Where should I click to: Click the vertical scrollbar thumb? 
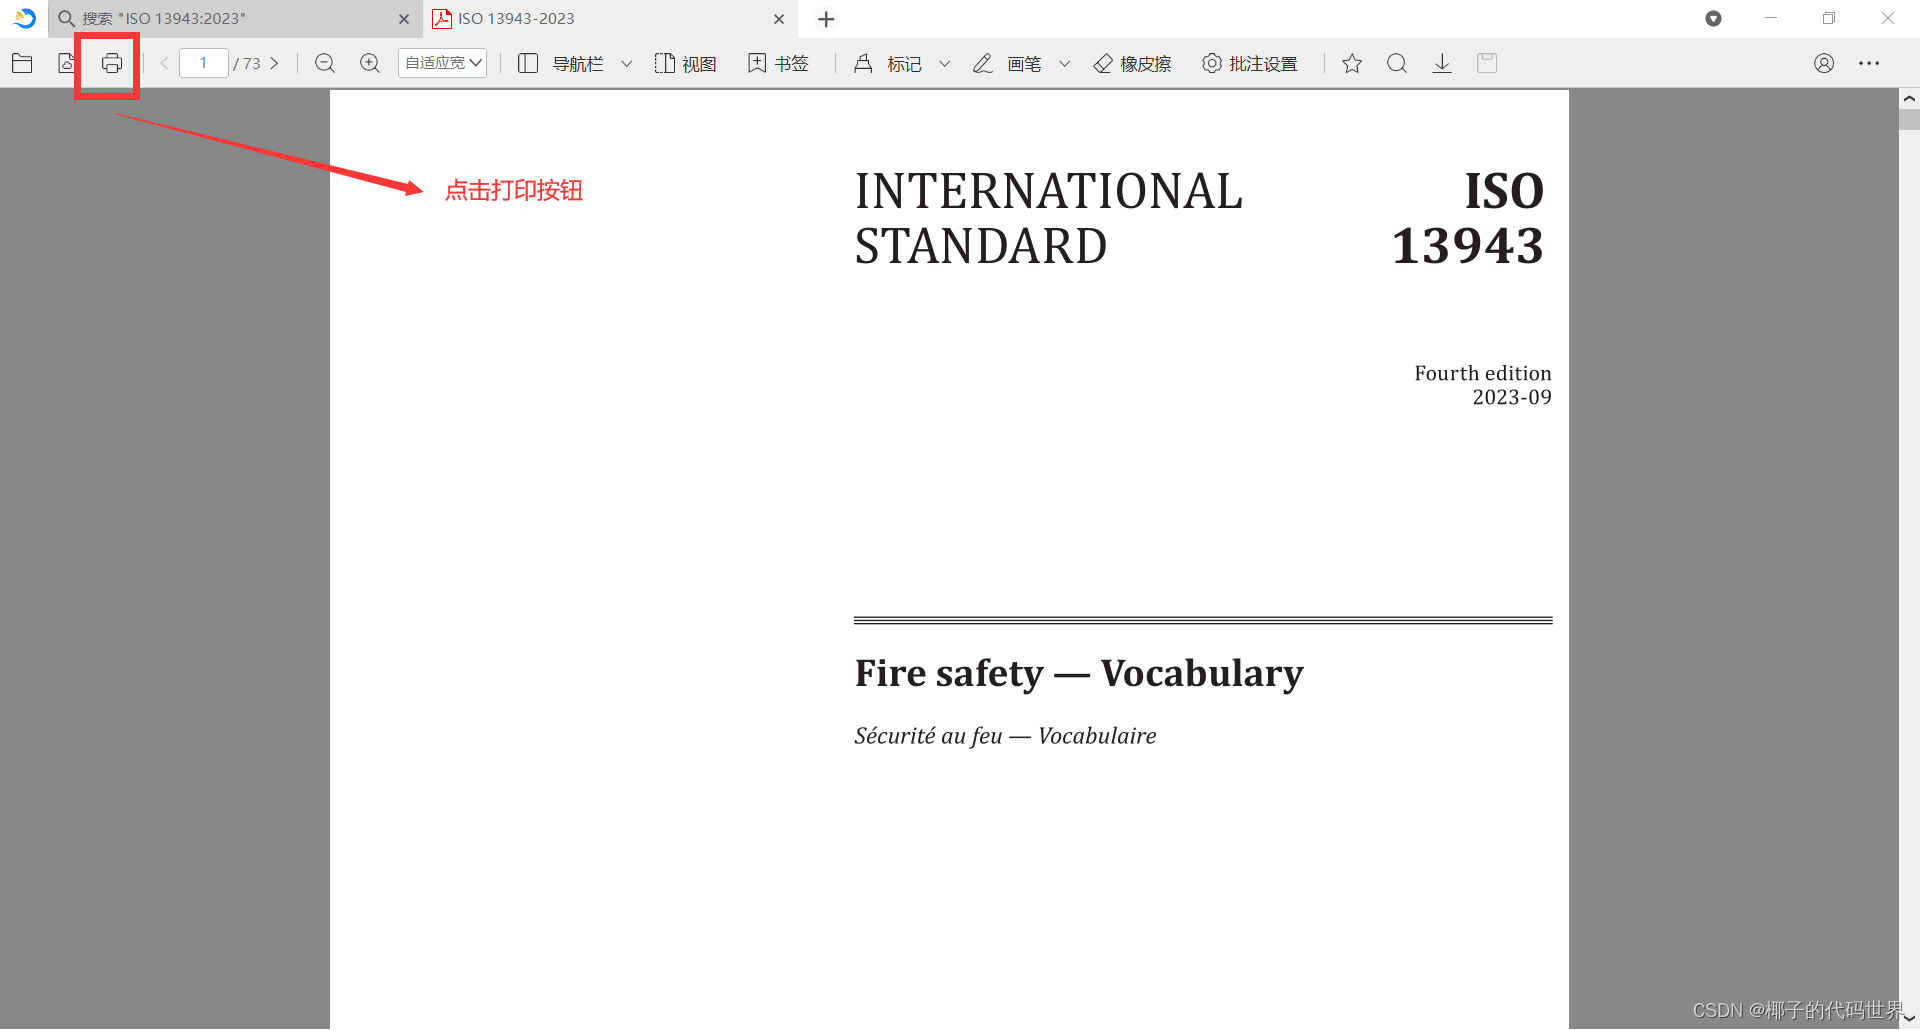(x=1909, y=120)
